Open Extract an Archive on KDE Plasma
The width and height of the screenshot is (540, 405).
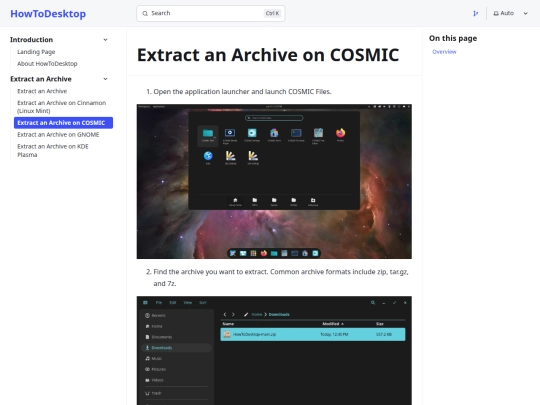(53, 150)
